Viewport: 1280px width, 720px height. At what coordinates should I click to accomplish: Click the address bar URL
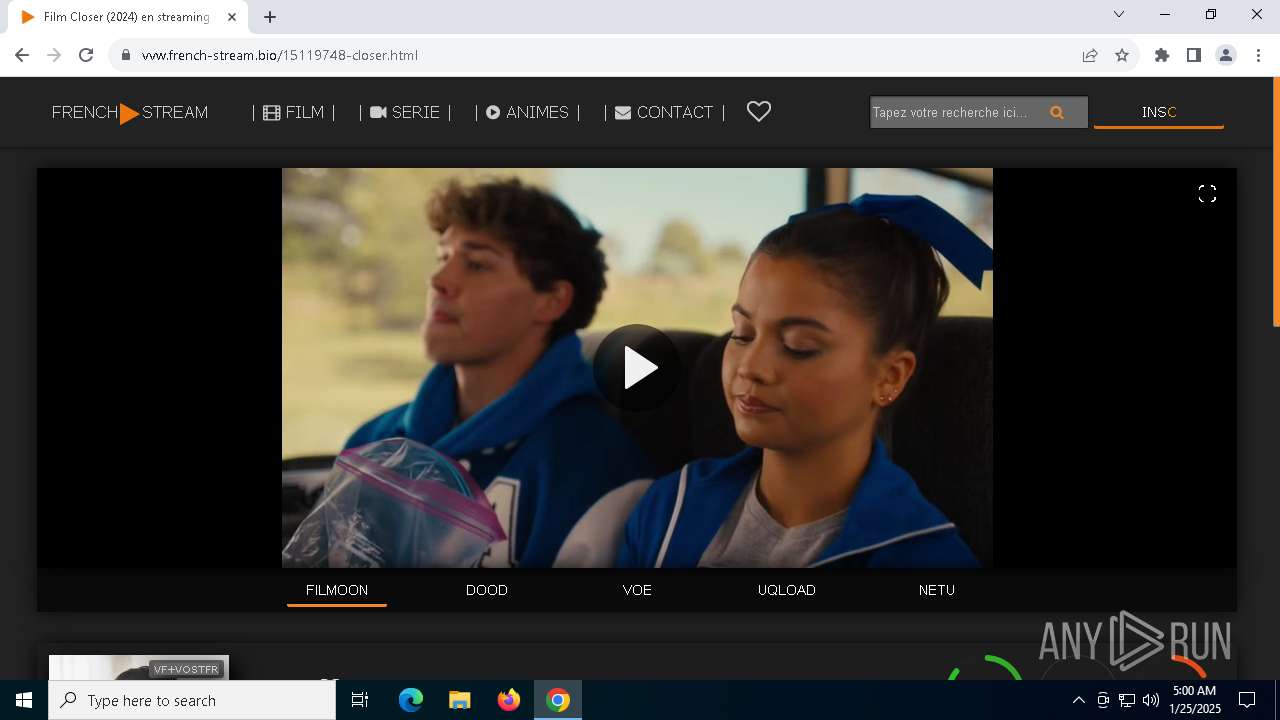(280, 55)
